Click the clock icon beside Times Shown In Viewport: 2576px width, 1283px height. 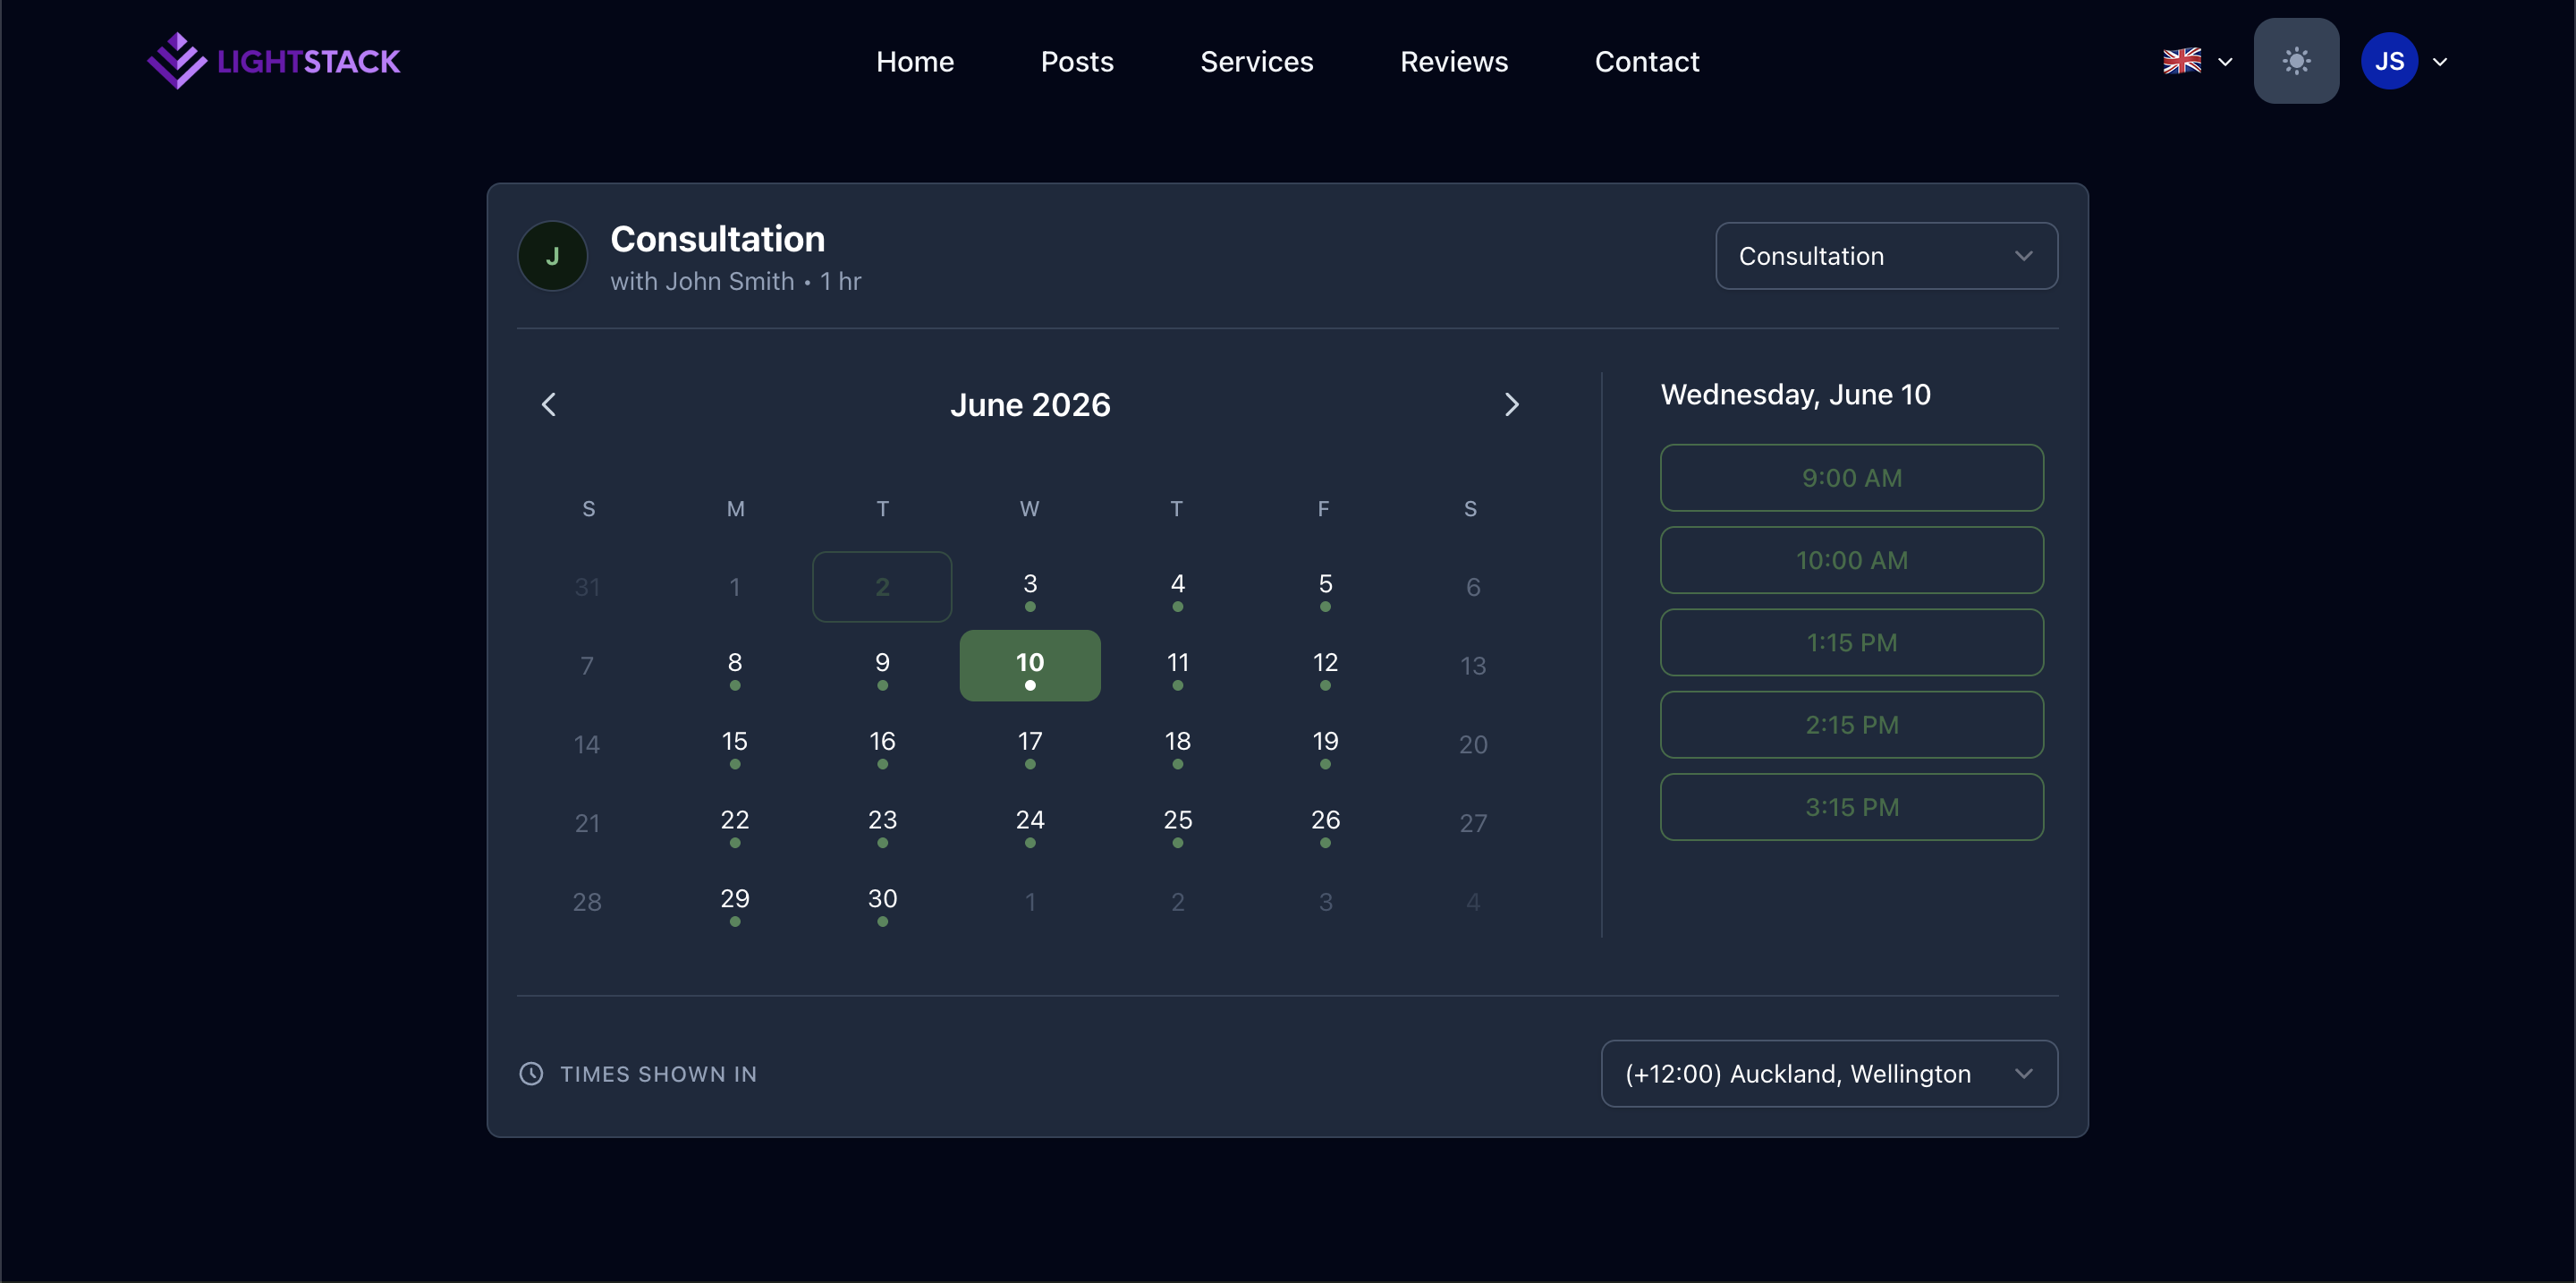(x=531, y=1074)
